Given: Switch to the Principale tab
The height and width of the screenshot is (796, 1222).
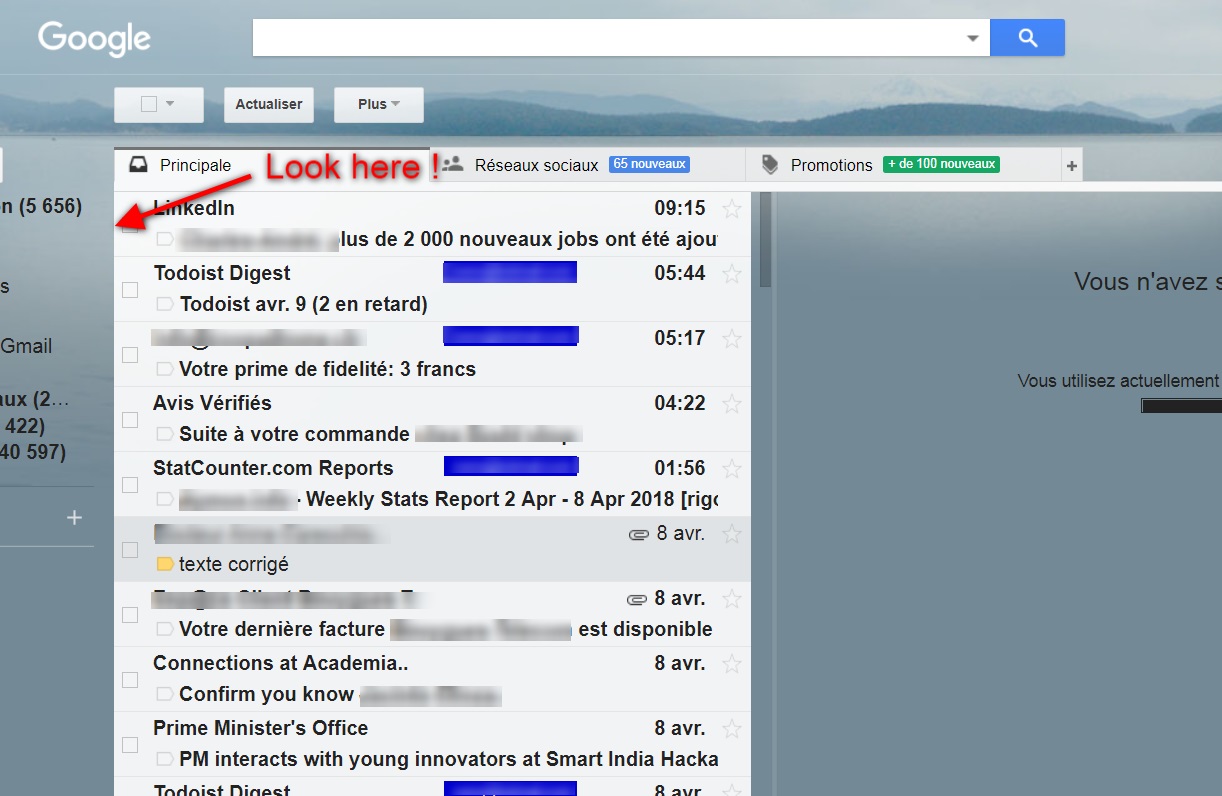Looking at the screenshot, I should pyautogui.click(x=272, y=165).
